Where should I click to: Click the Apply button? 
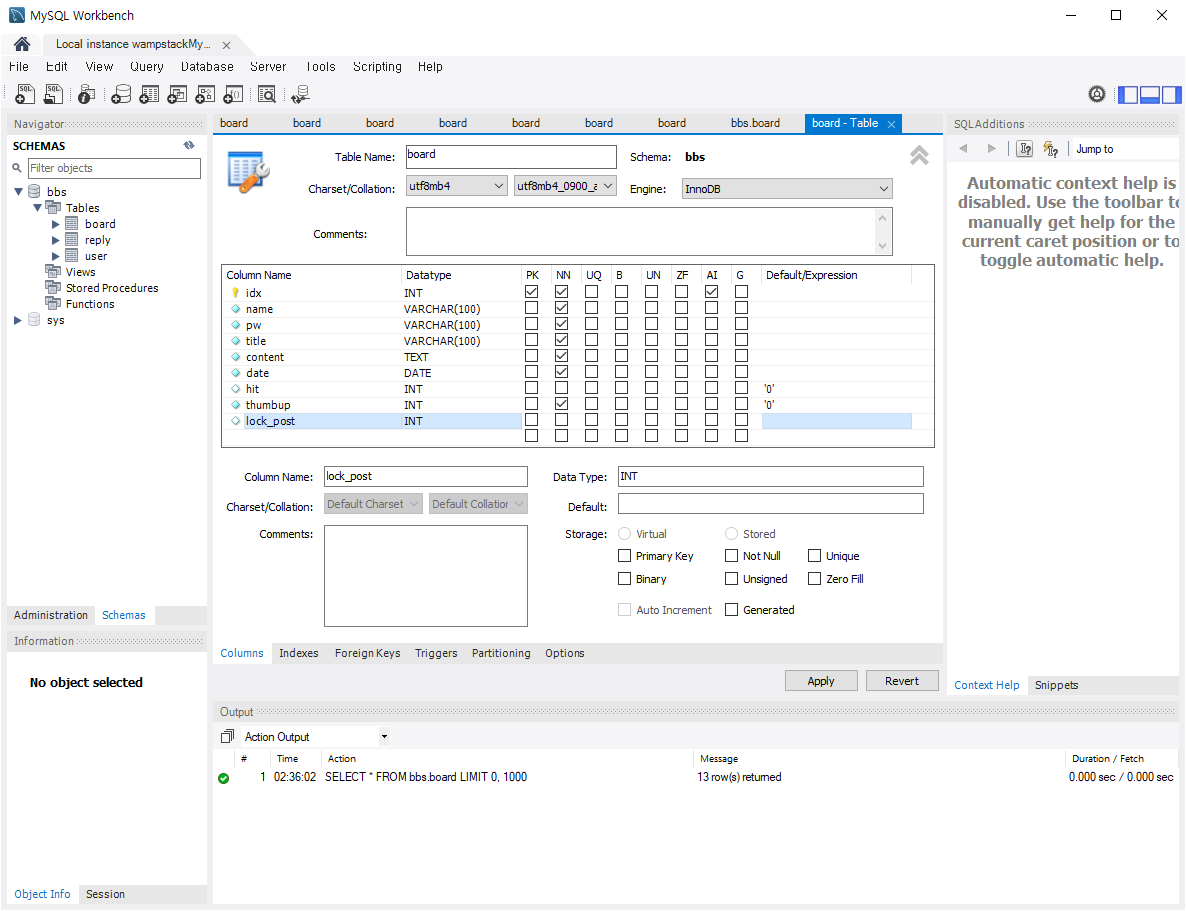[821, 681]
